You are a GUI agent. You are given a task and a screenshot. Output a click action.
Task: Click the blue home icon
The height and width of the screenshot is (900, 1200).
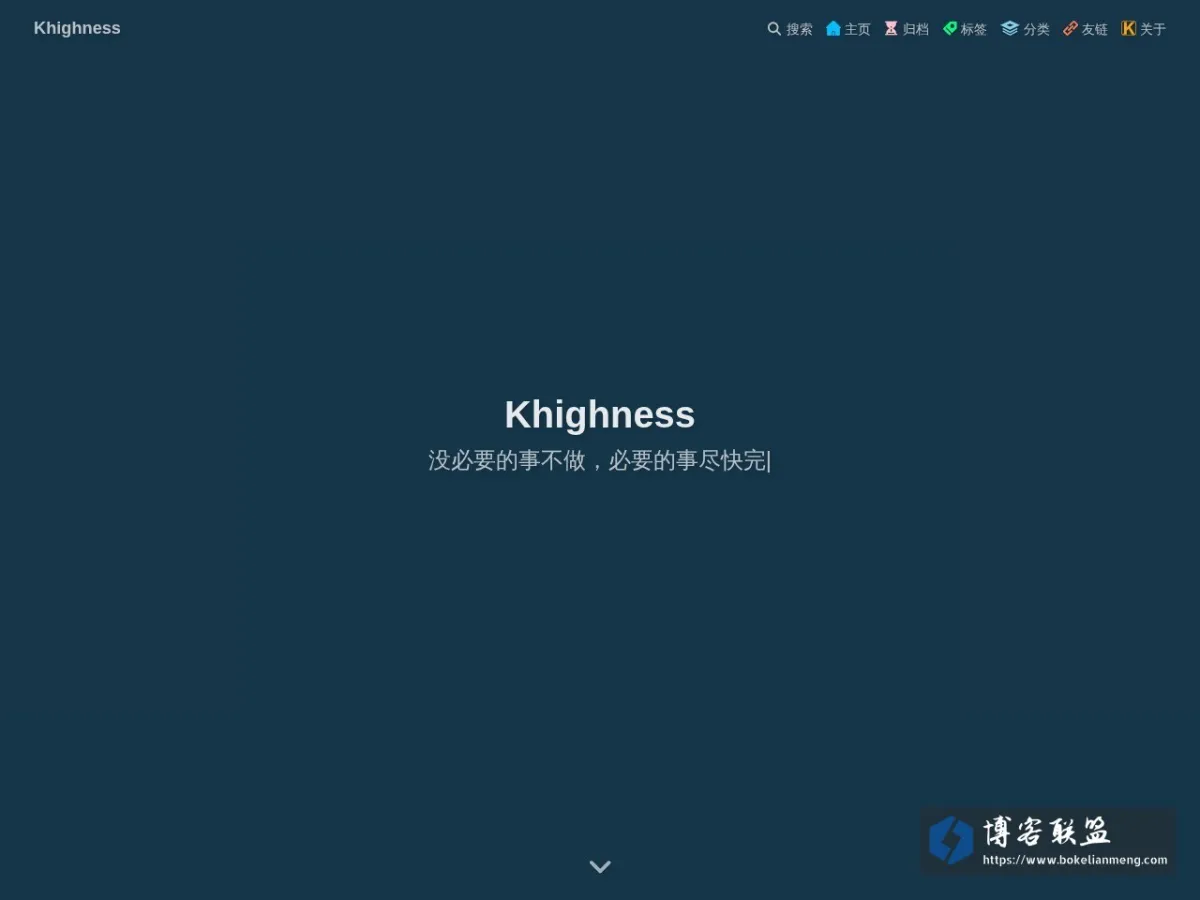[x=833, y=29]
